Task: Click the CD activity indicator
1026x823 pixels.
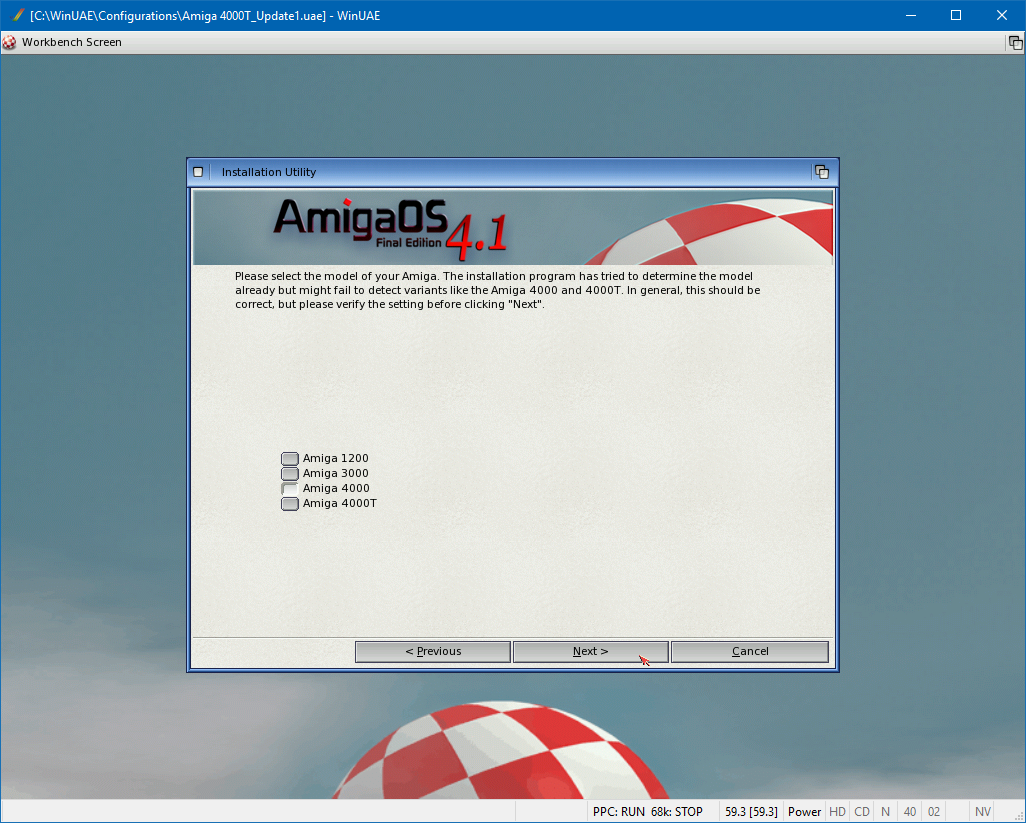Action: [x=861, y=812]
